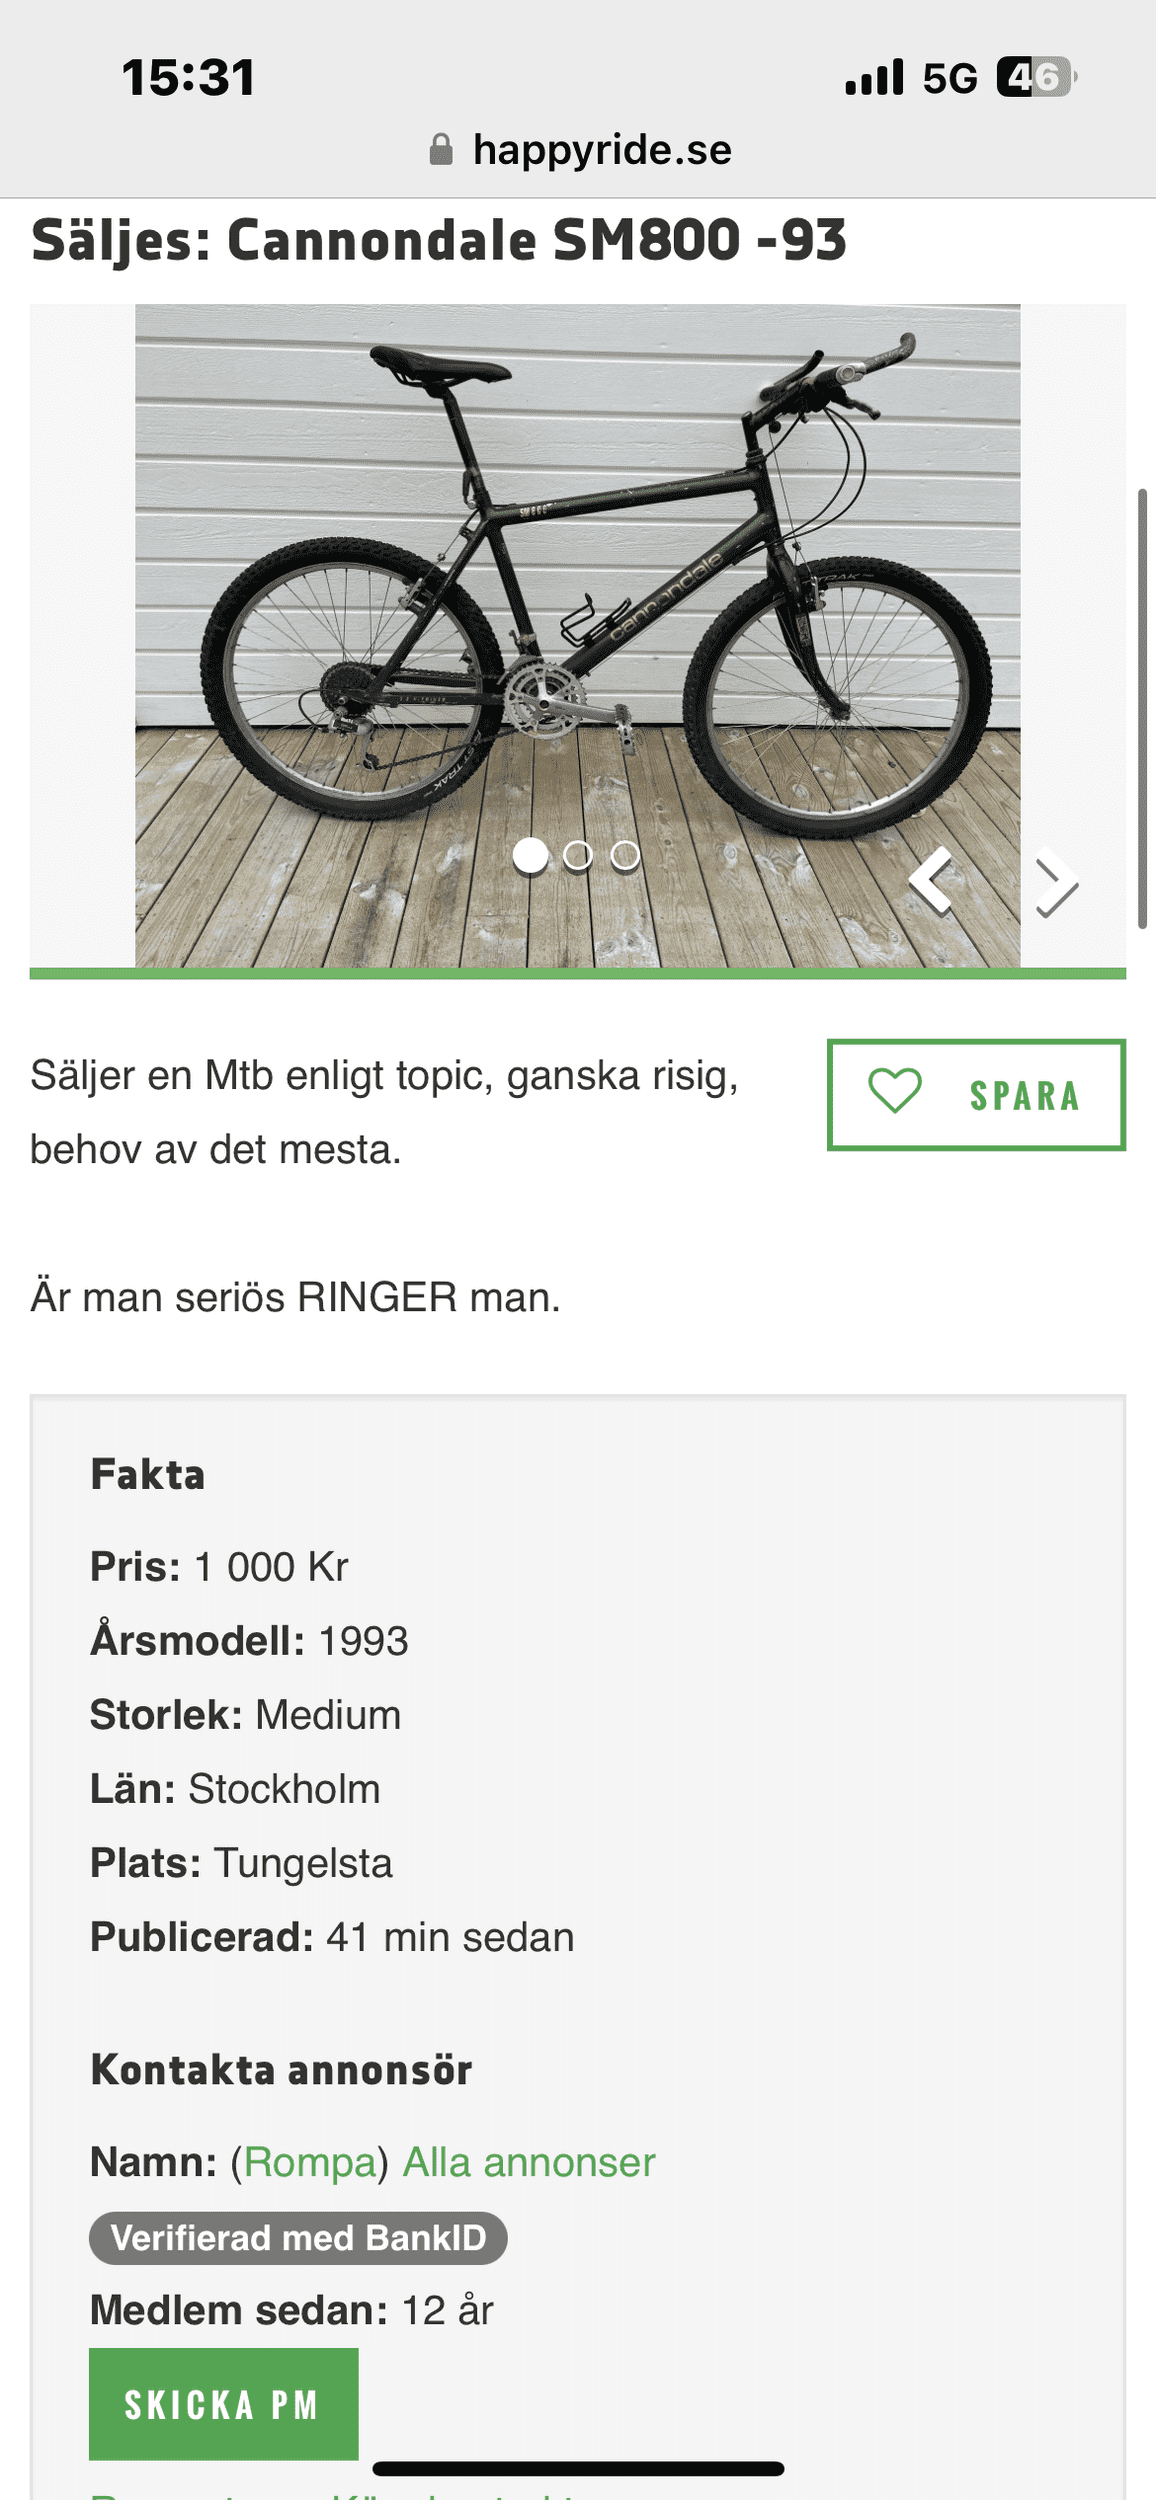Tap the home indicator bar at bottom
This screenshot has height=2500, width=1156.
(x=578, y=2468)
